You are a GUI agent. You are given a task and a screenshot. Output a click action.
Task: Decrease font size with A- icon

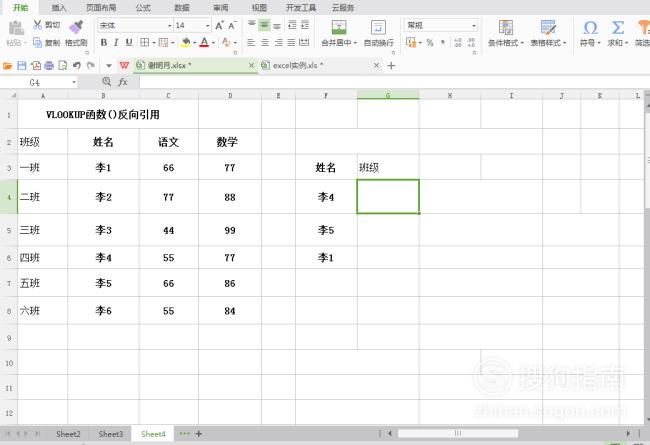point(233,25)
